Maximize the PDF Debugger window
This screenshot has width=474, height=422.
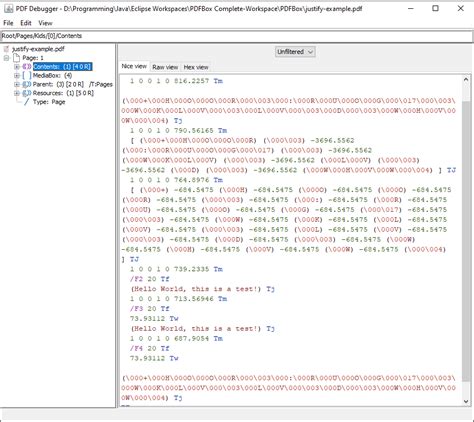point(435,8)
